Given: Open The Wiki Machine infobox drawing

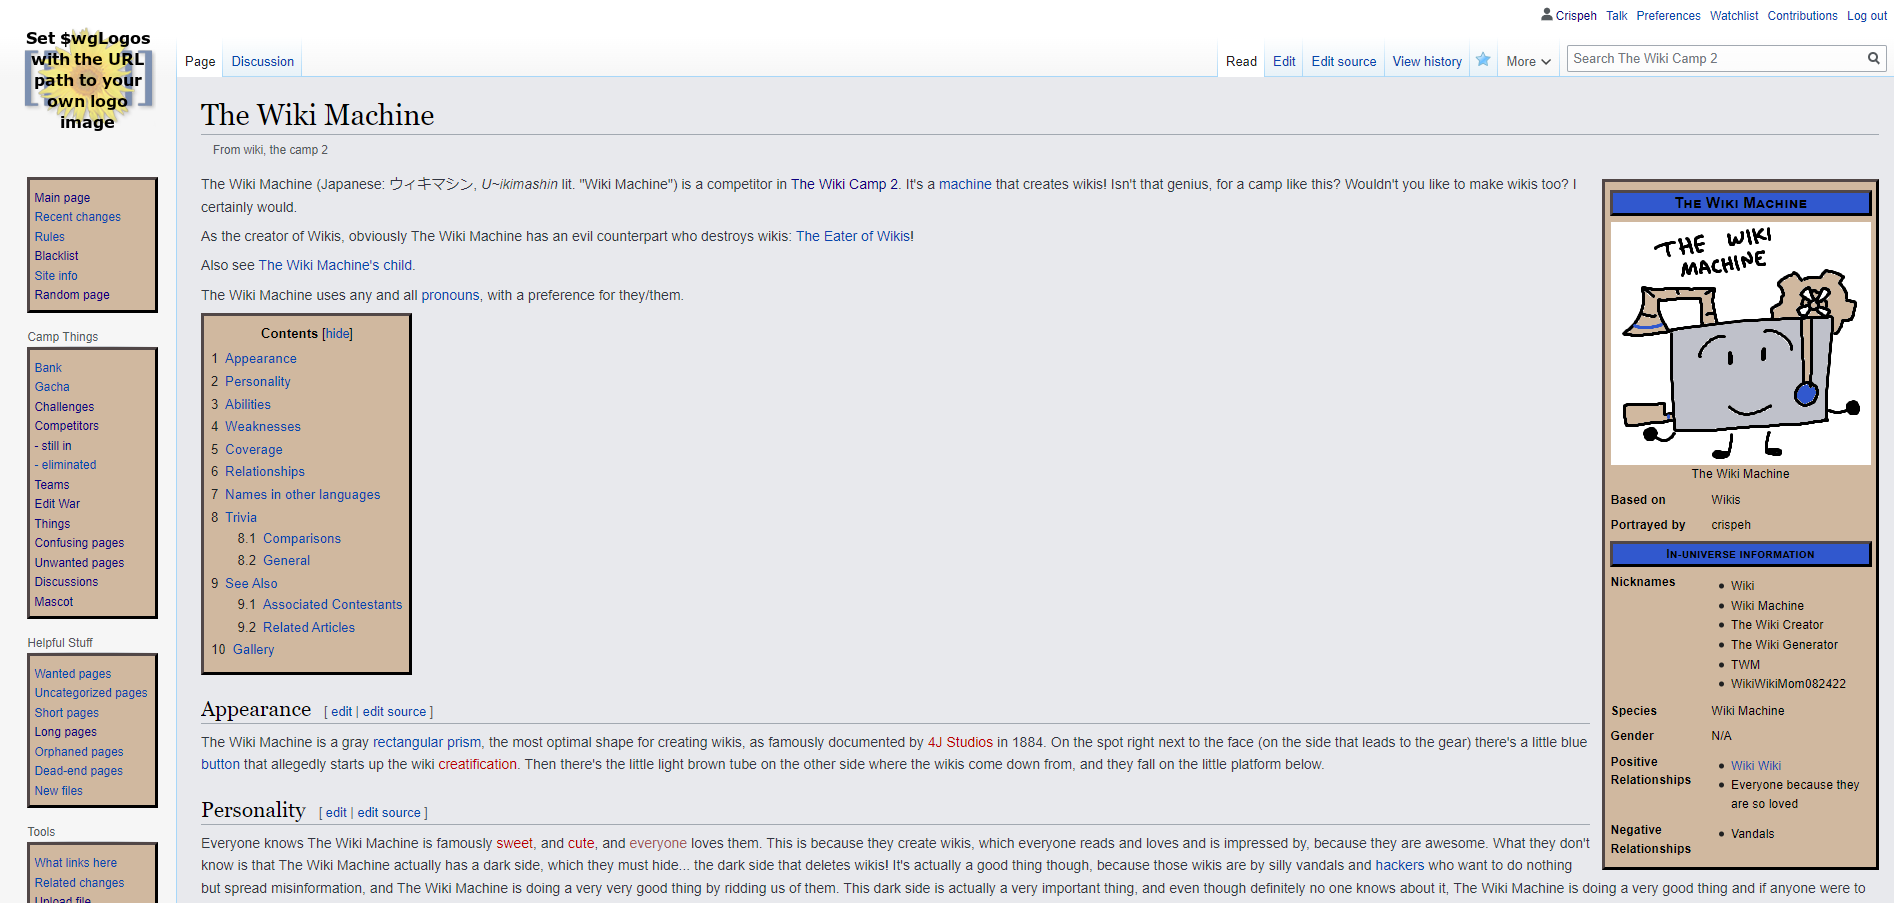Looking at the screenshot, I should click(1740, 343).
